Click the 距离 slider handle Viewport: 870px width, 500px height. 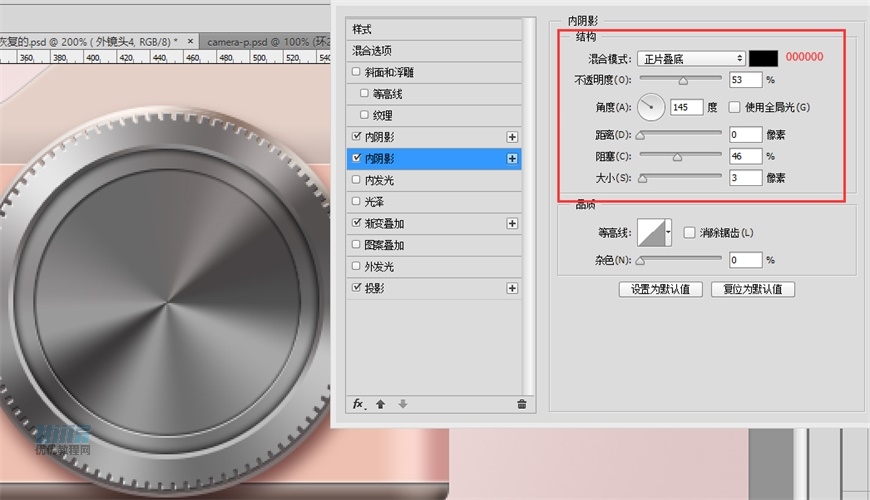point(641,135)
